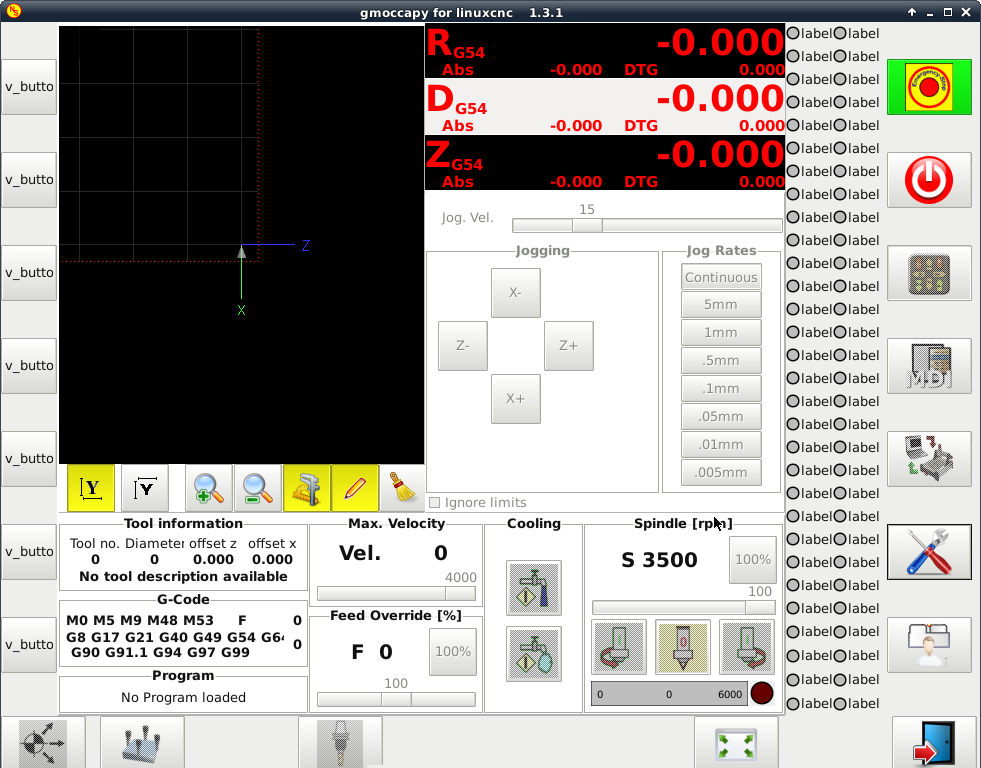Reset feed override to 100%
This screenshot has height=768, width=981.
[x=453, y=652]
